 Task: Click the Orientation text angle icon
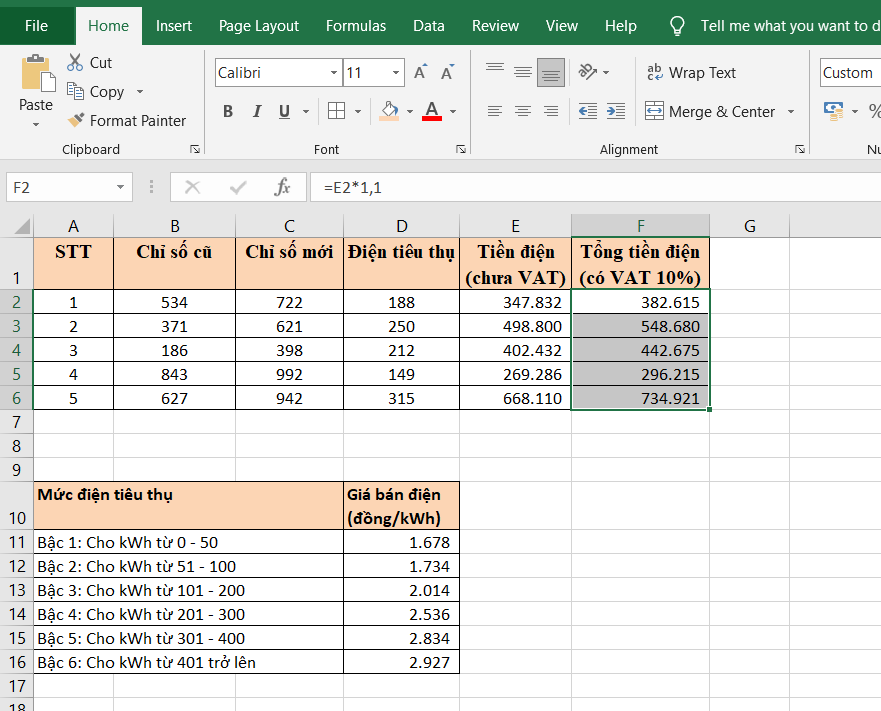[x=588, y=72]
